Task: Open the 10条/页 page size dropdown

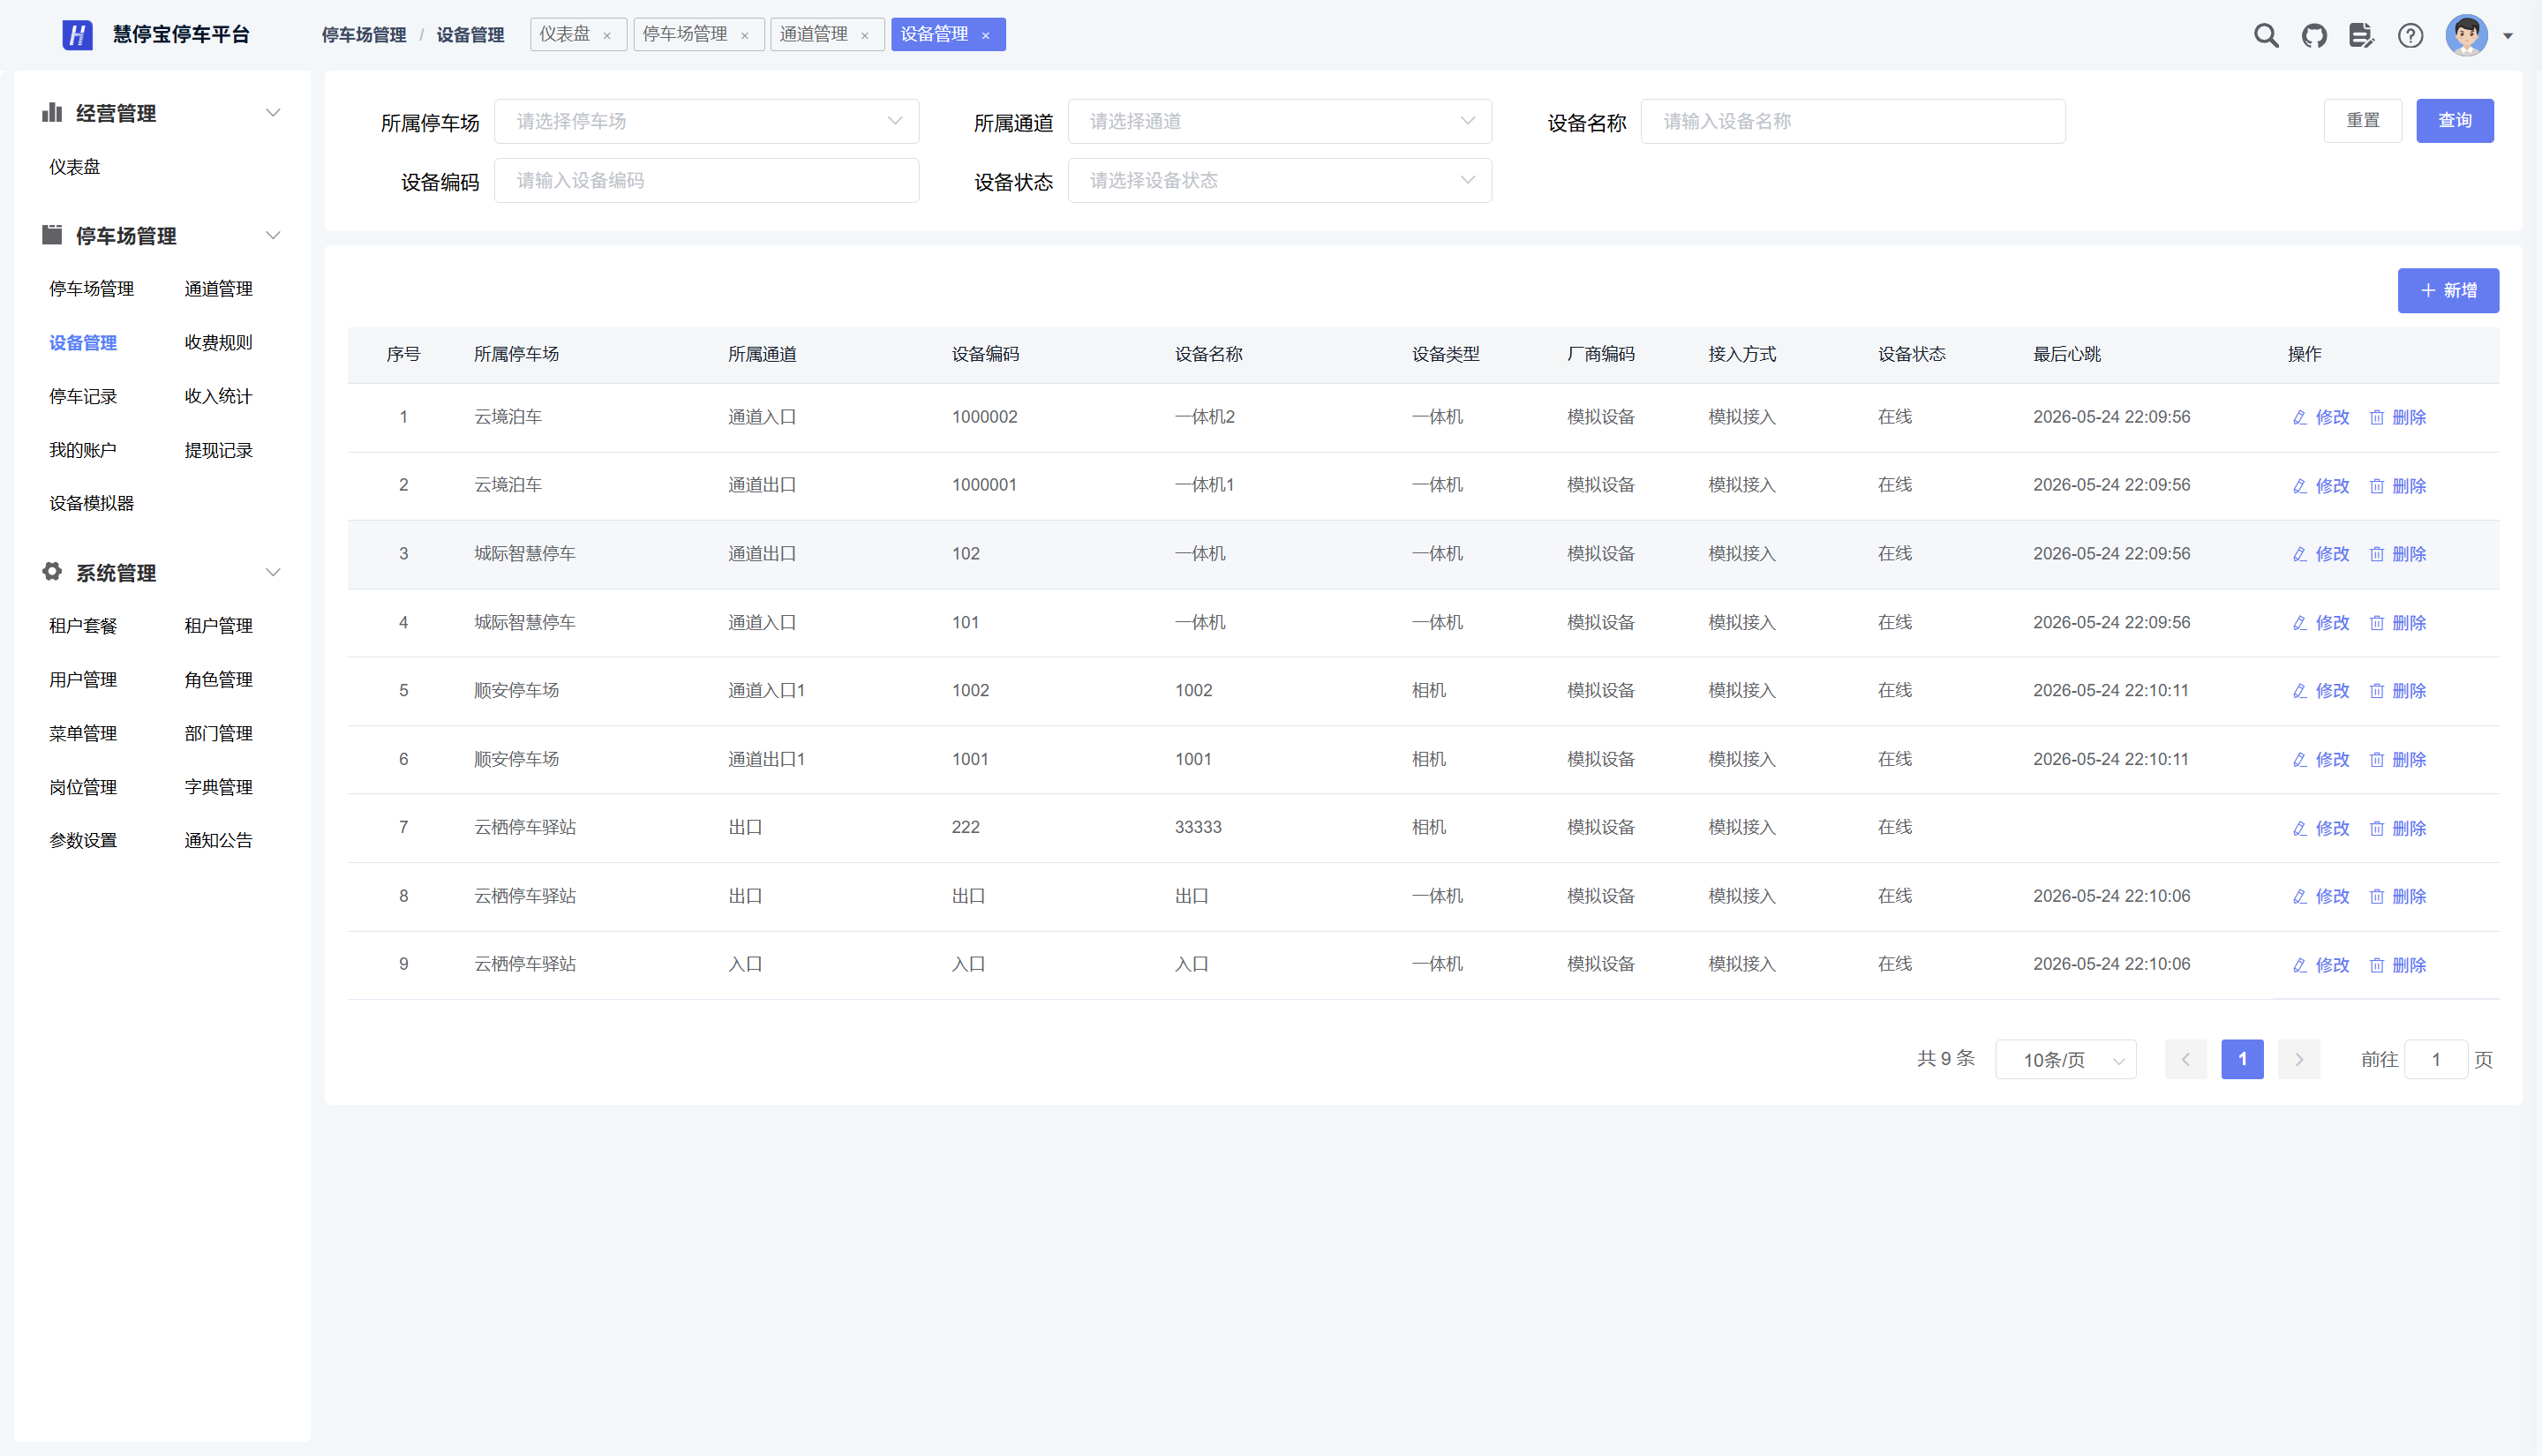Action: point(2065,1059)
